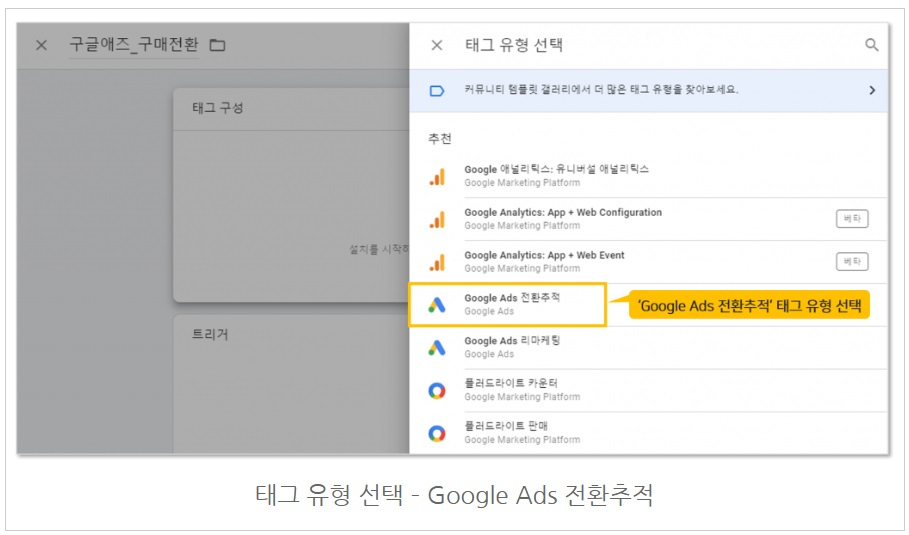Click App + Web Event analytics icon

[437, 262]
